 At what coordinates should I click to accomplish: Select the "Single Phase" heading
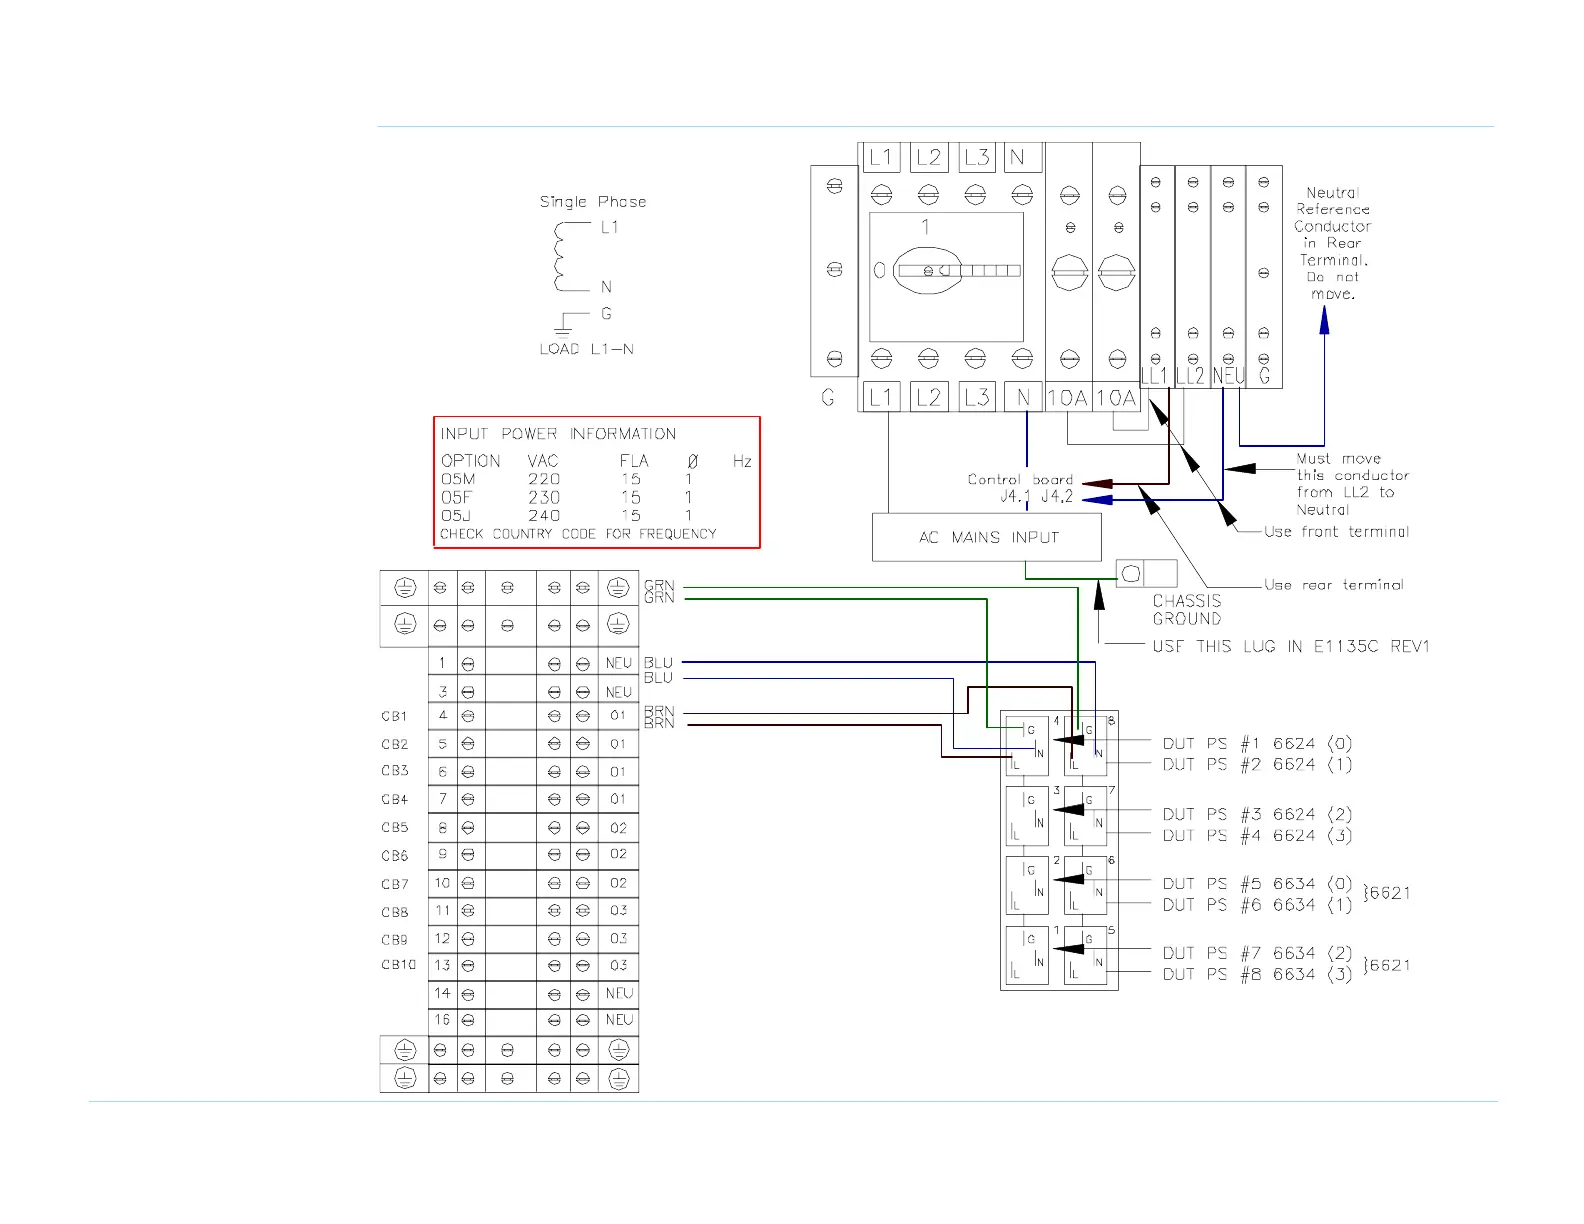(x=593, y=201)
